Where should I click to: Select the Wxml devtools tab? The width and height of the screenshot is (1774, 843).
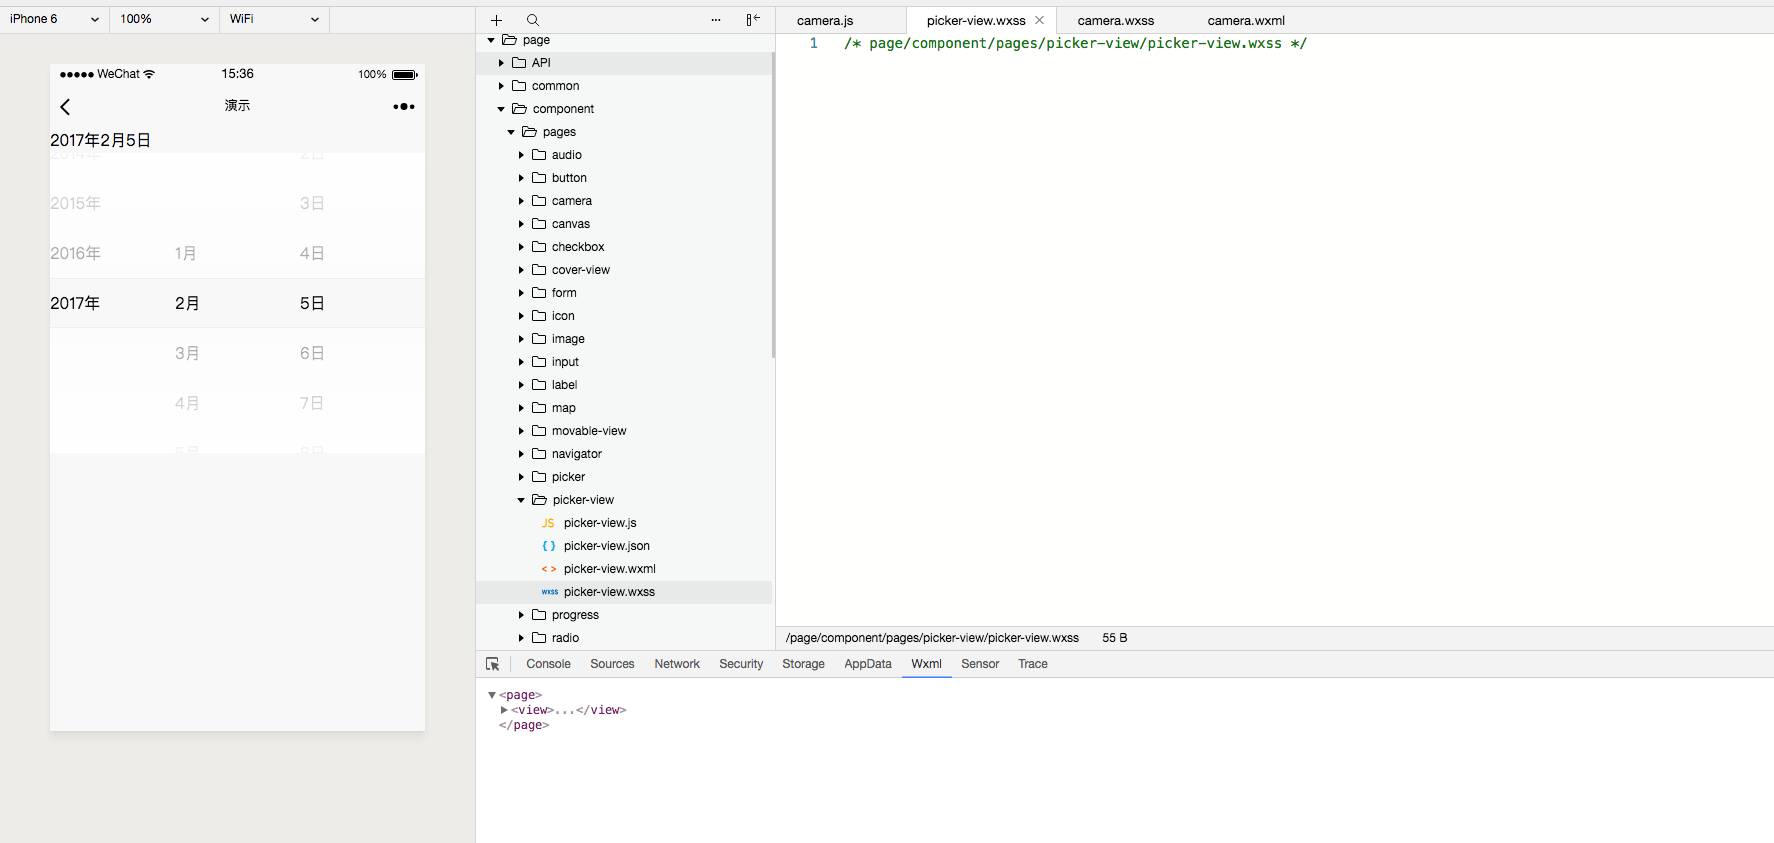click(x=926, y=664)
